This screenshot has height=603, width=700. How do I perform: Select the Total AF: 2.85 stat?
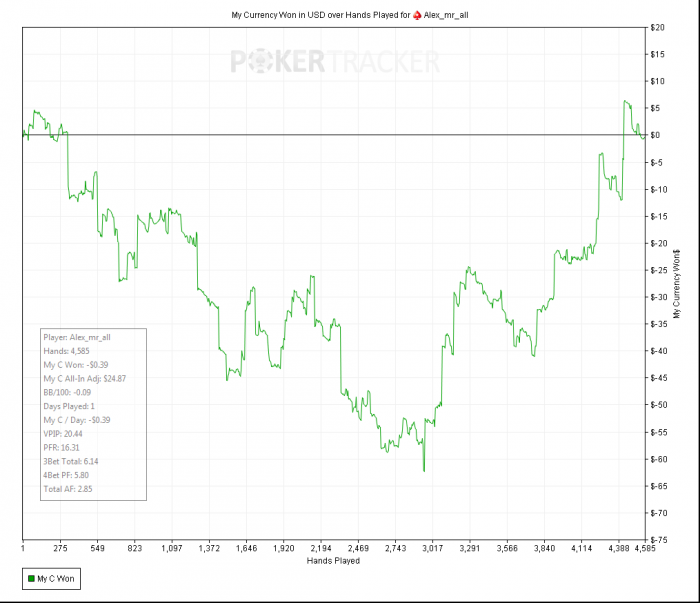(x=68, y=489)
